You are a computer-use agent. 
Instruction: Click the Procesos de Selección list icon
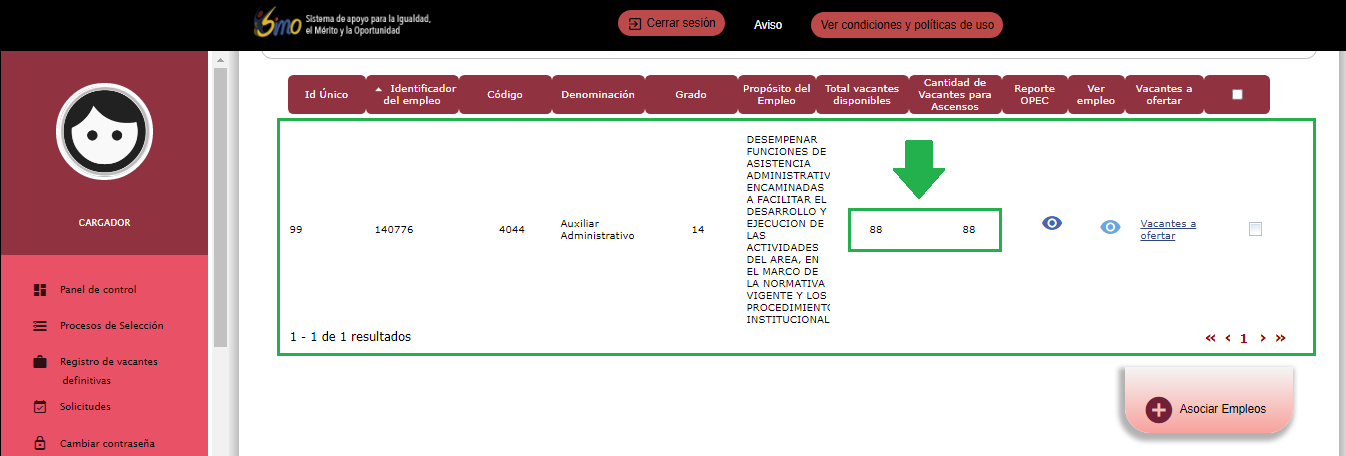[x=40, y=326]
